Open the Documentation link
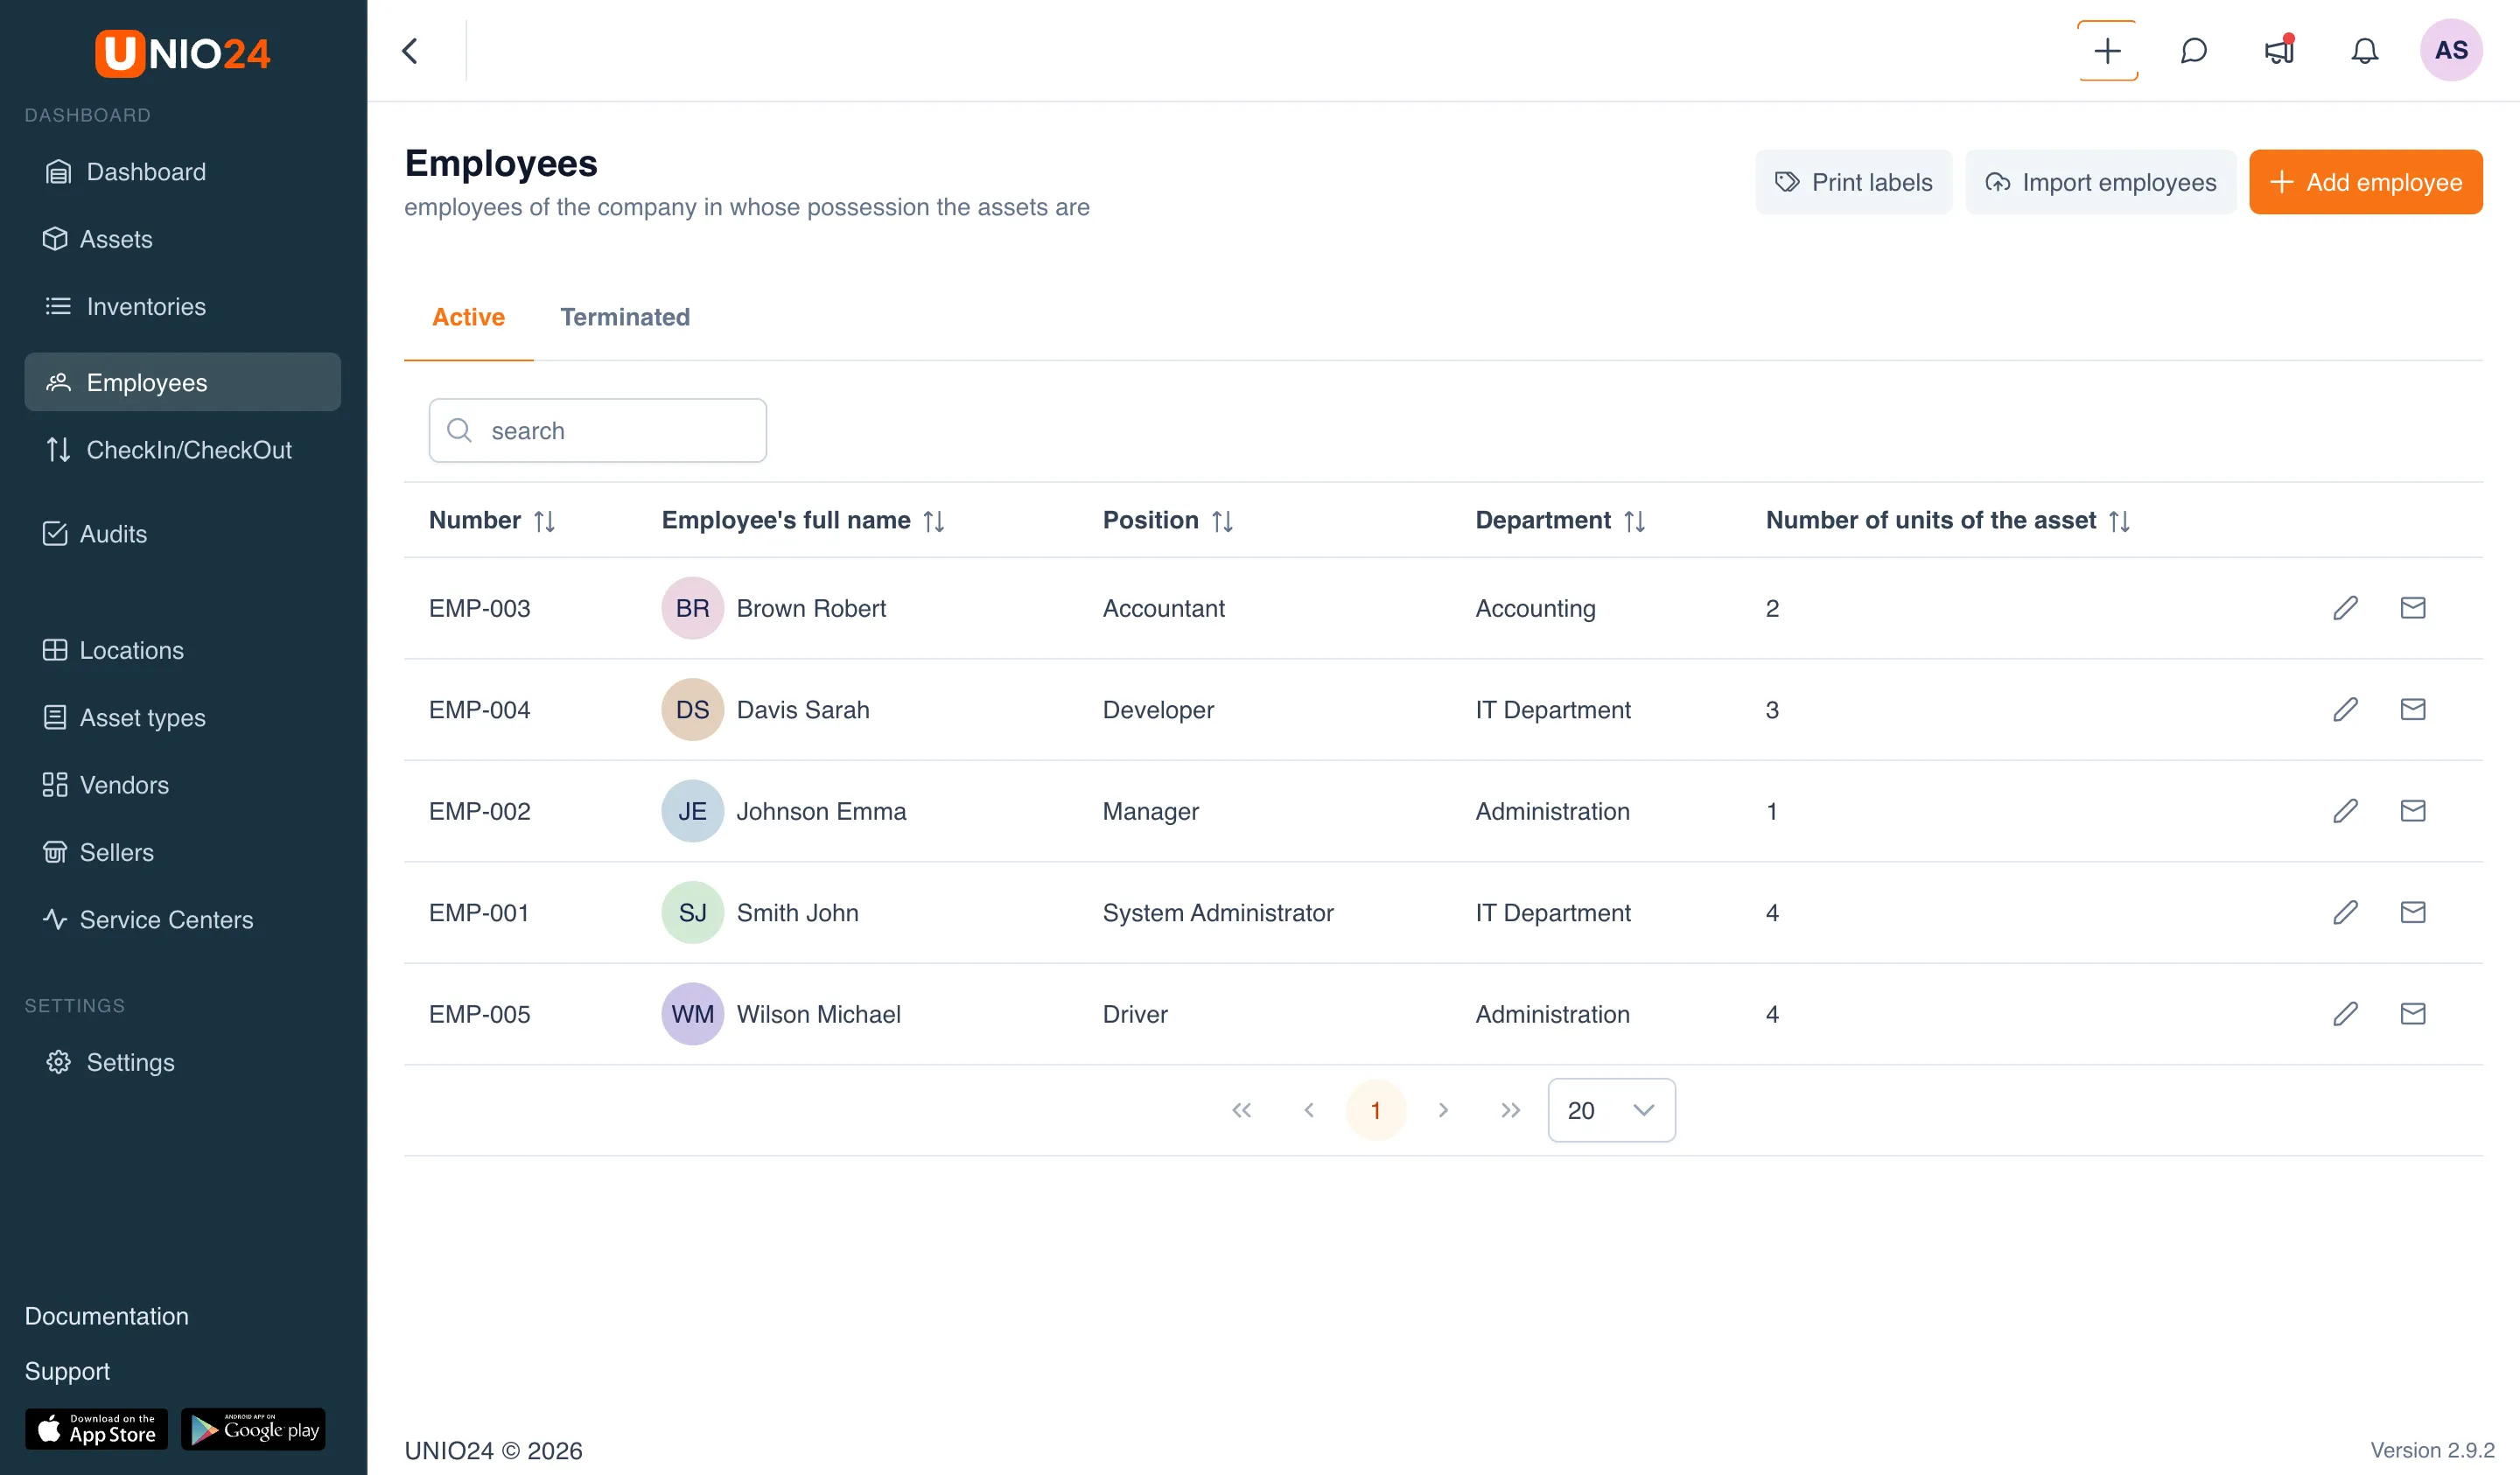Viewport: 2520px width, 1475px height. click(x=106, y=1316)
